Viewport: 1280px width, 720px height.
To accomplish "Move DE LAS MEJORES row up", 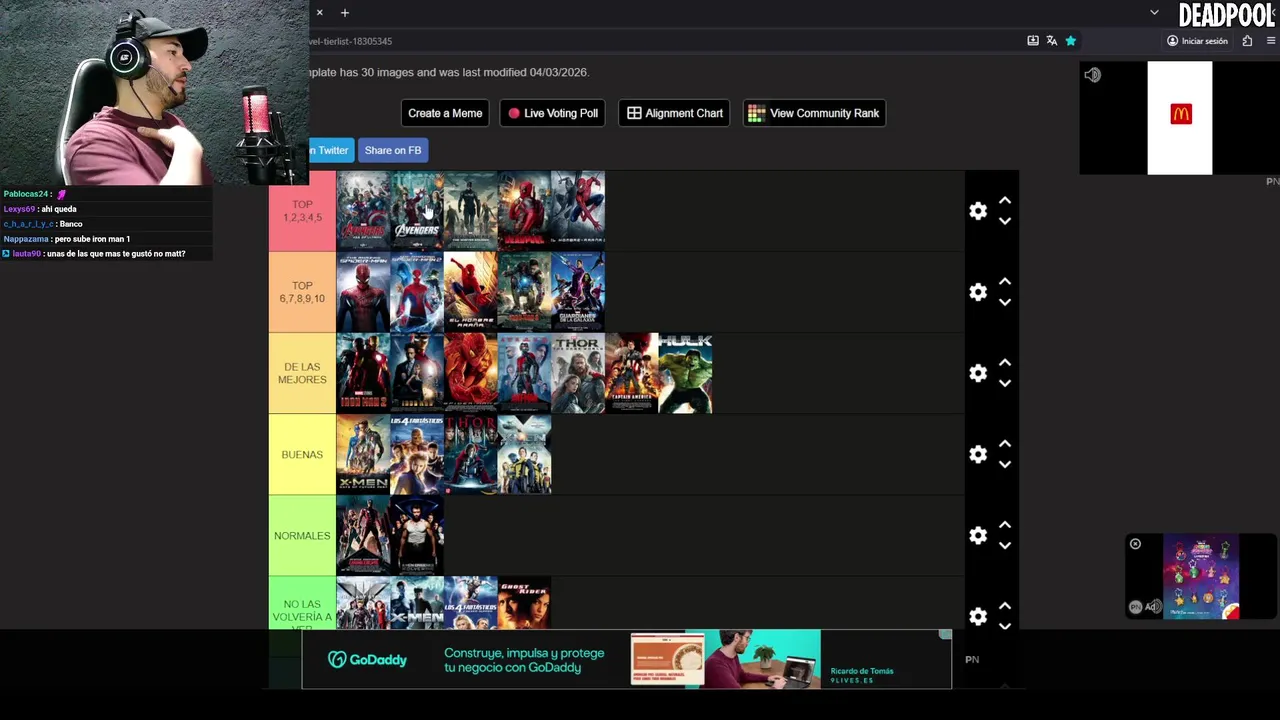I will tap(1005, 363).
